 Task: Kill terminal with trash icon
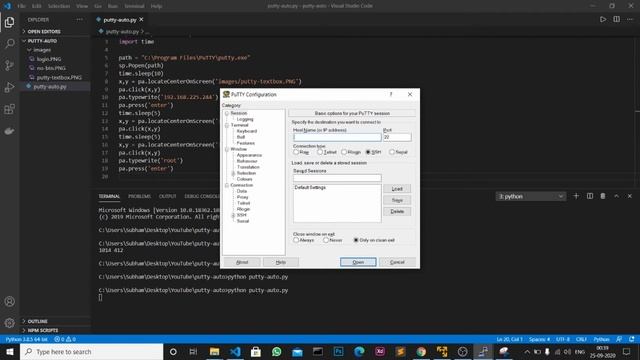pyautogui.click(x=603, y=196)
